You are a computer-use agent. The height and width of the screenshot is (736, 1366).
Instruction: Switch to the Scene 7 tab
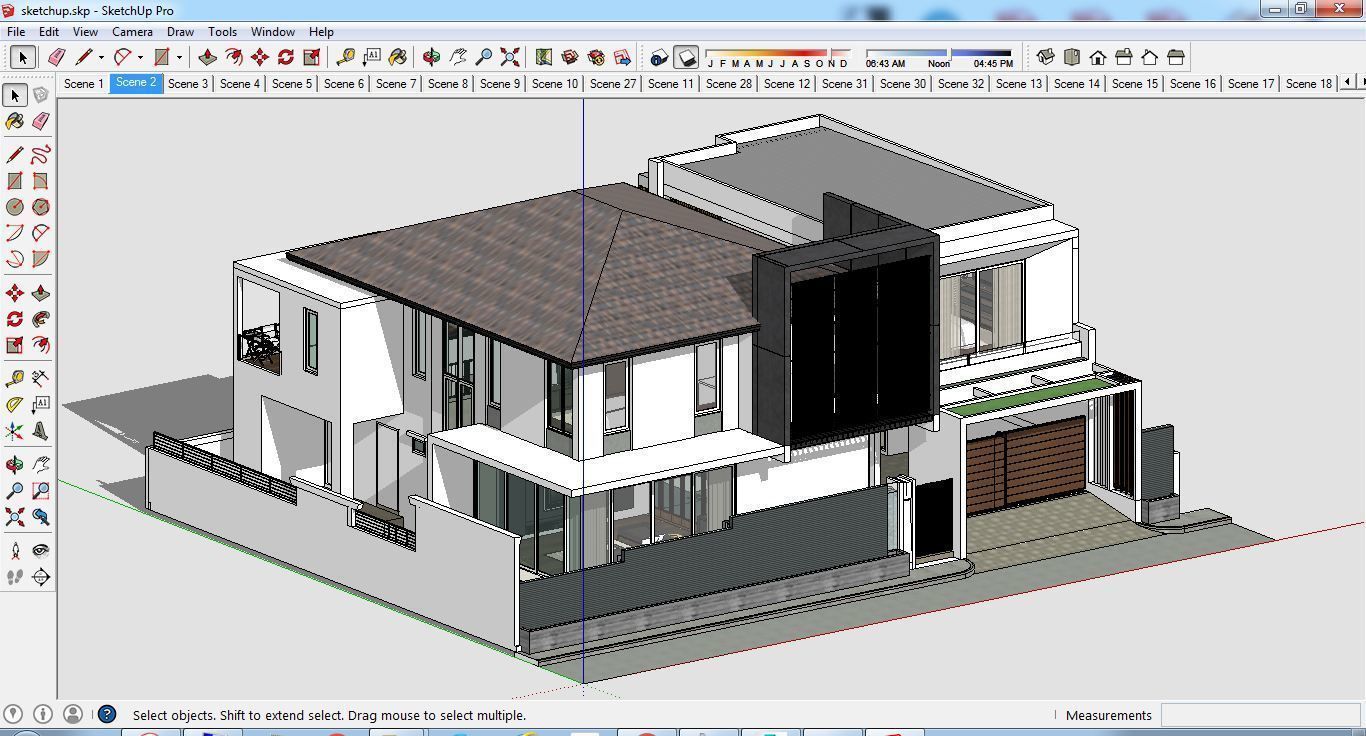click(396, 83)
